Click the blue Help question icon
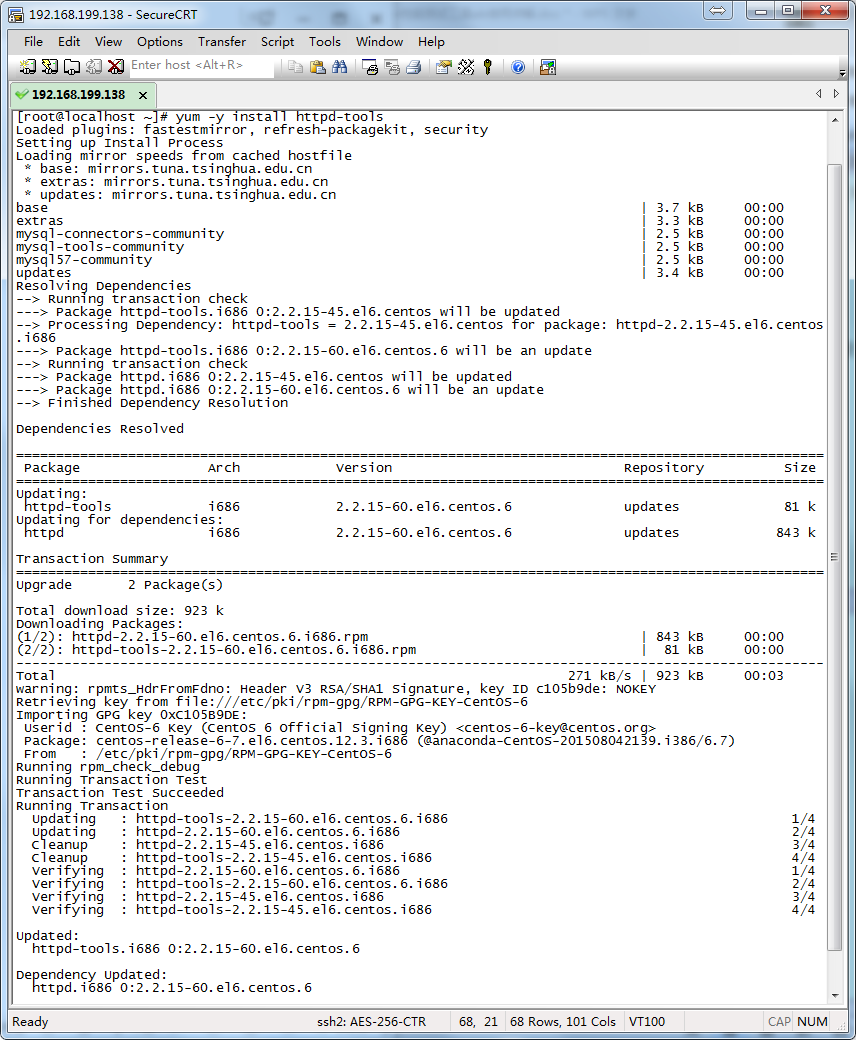856x1040 pixels. coord(518,67)
